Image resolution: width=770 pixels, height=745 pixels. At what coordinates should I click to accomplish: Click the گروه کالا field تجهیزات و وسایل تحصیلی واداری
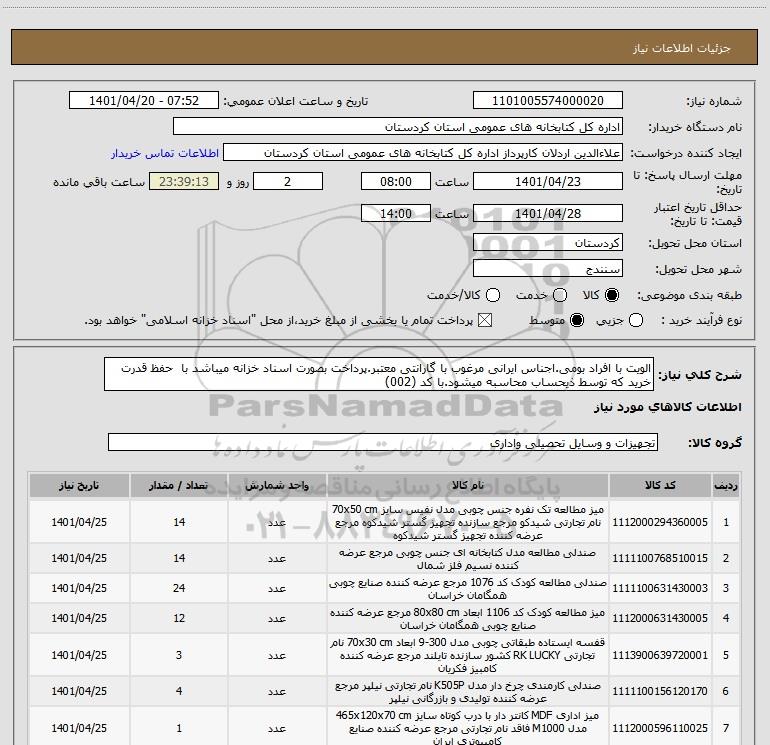click(x=383, y=442)
